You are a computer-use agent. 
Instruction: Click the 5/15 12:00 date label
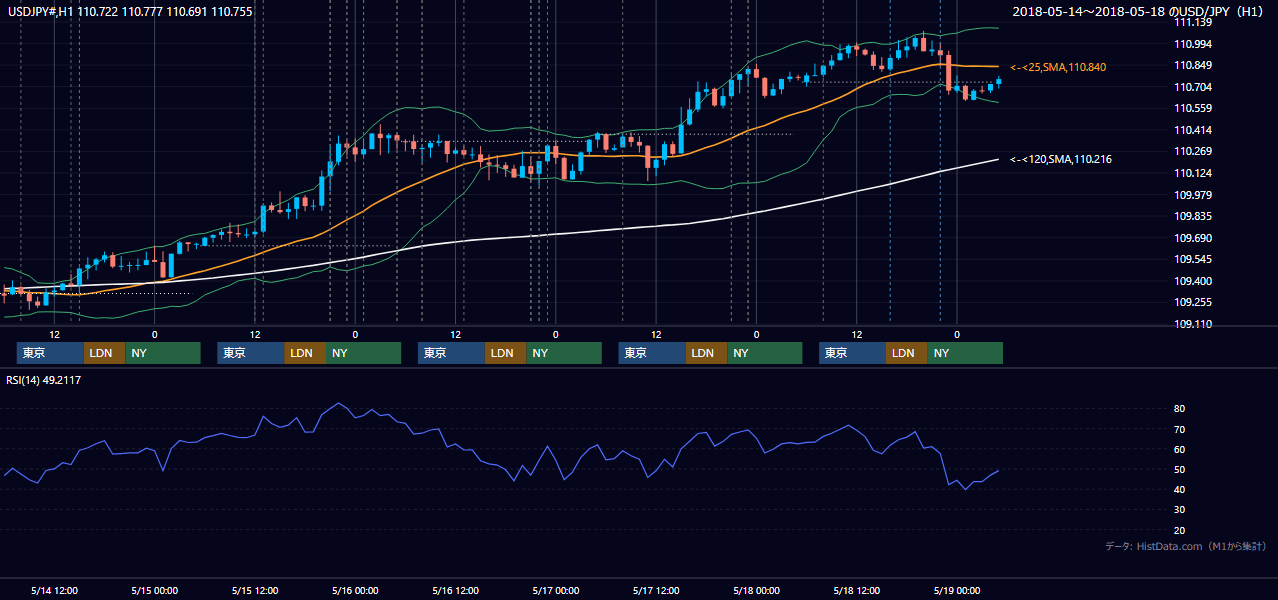pos(255,590)
